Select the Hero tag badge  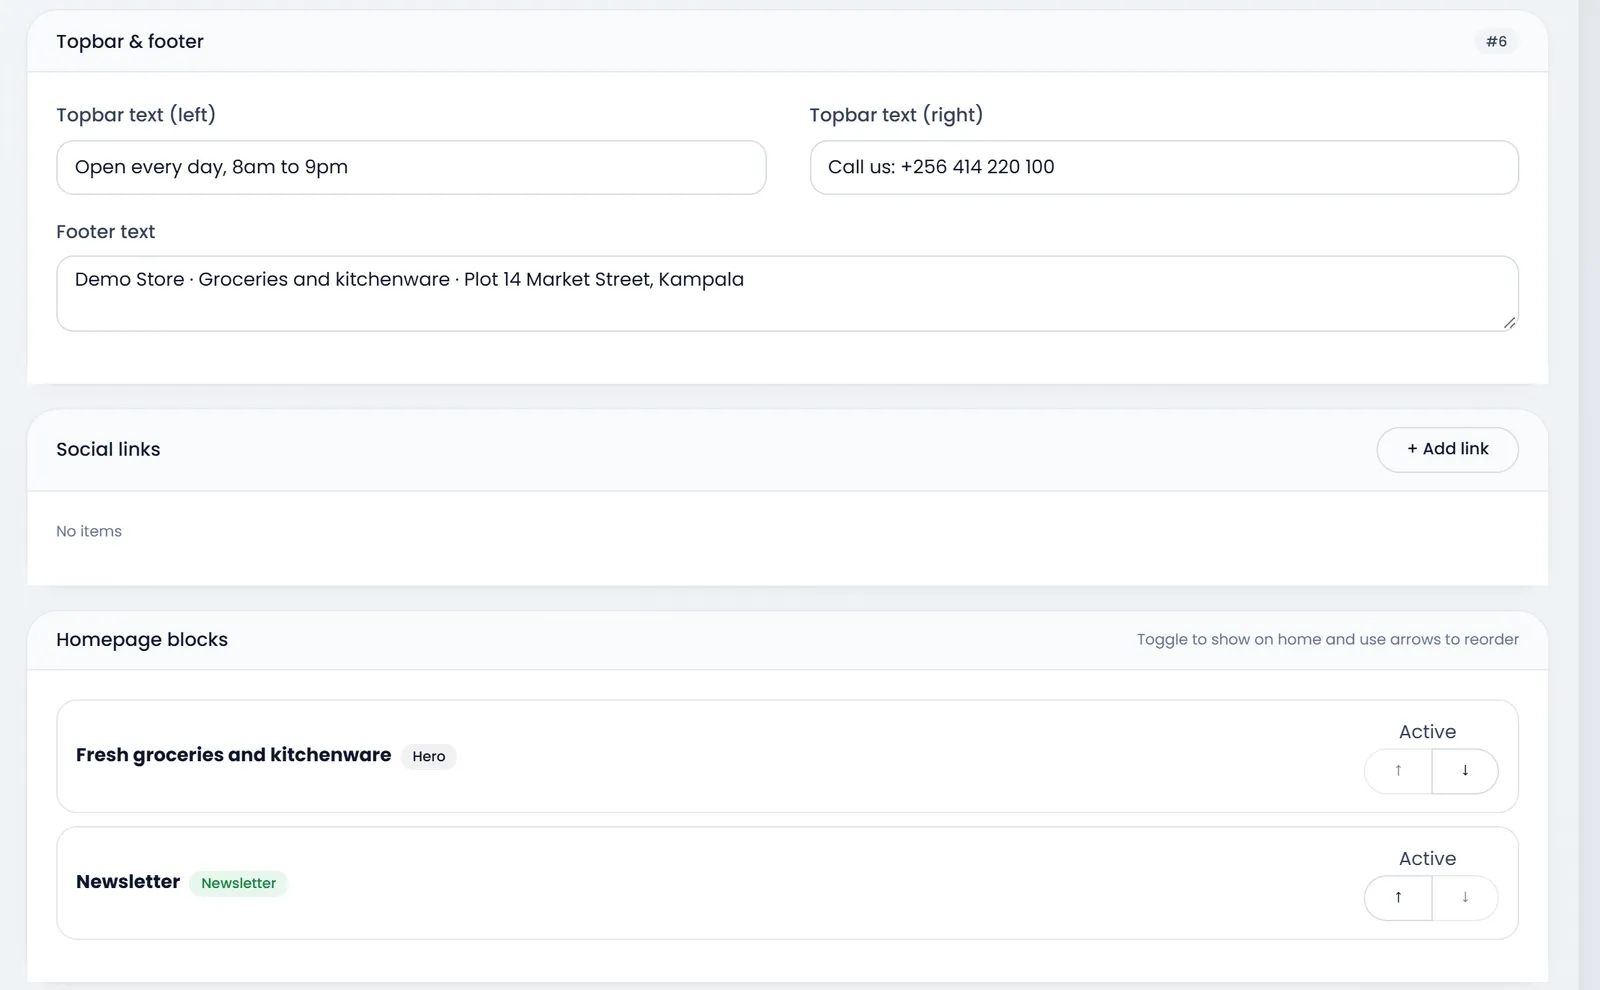point(429,756)
